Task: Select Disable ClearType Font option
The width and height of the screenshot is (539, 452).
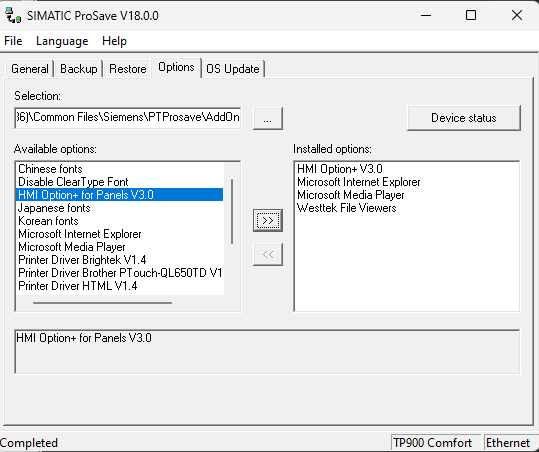Action: click(73, 182)
